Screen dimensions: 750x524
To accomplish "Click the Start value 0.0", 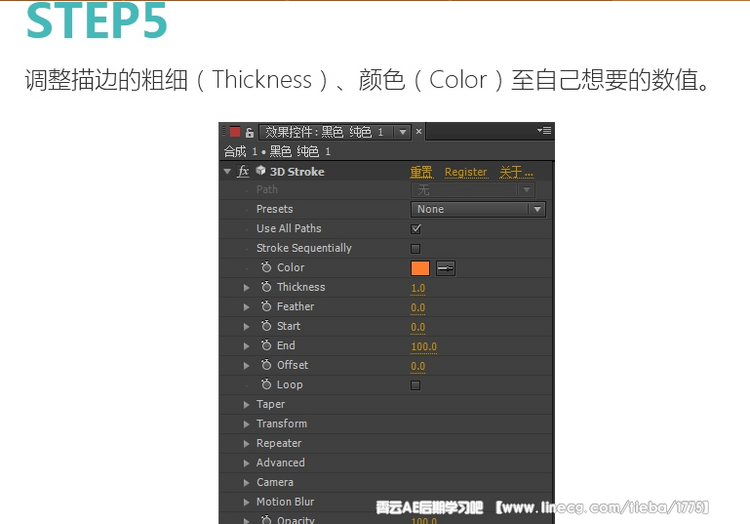I will 418,328.
